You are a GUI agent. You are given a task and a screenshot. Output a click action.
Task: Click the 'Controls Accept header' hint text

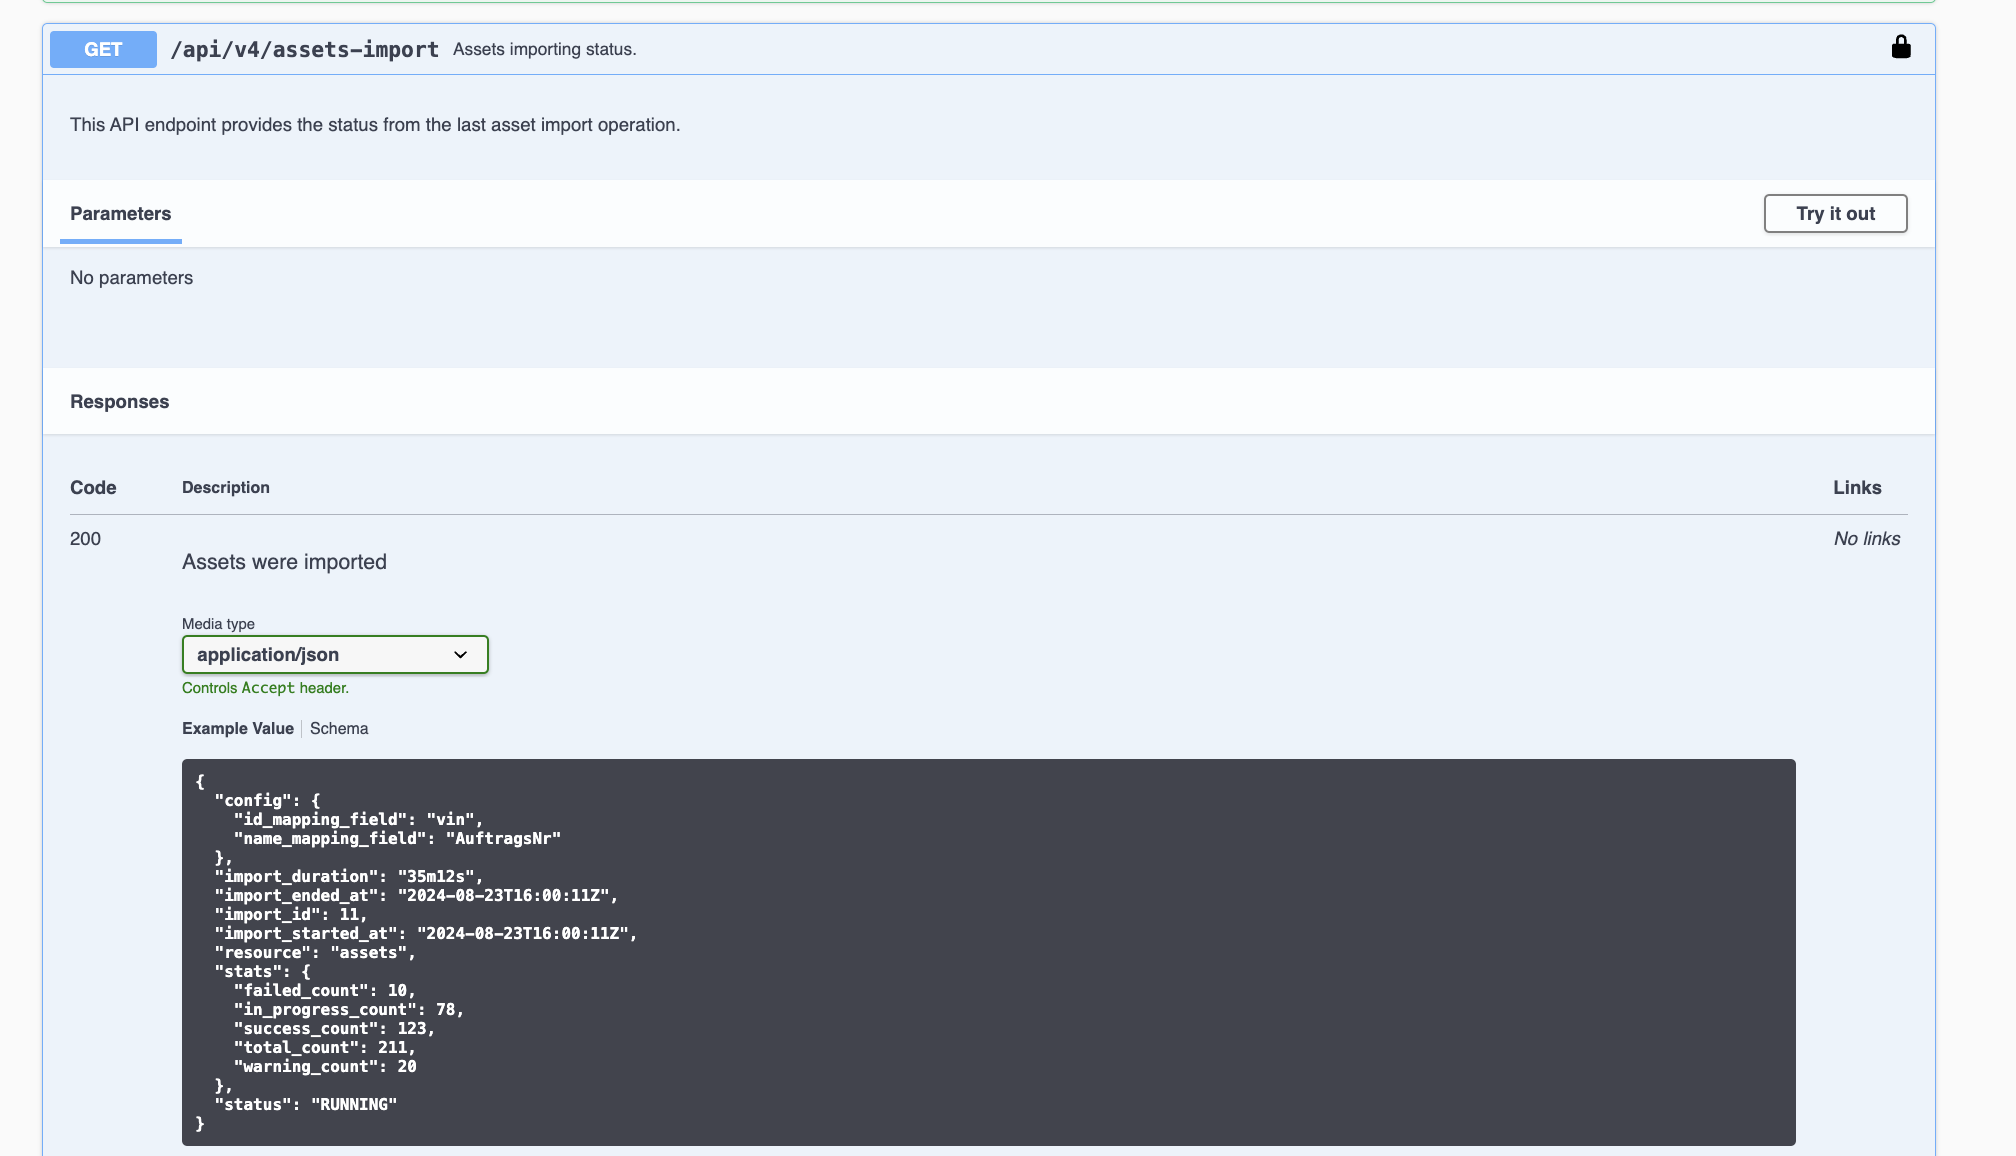pyautogui.click(x=265, y=688)
